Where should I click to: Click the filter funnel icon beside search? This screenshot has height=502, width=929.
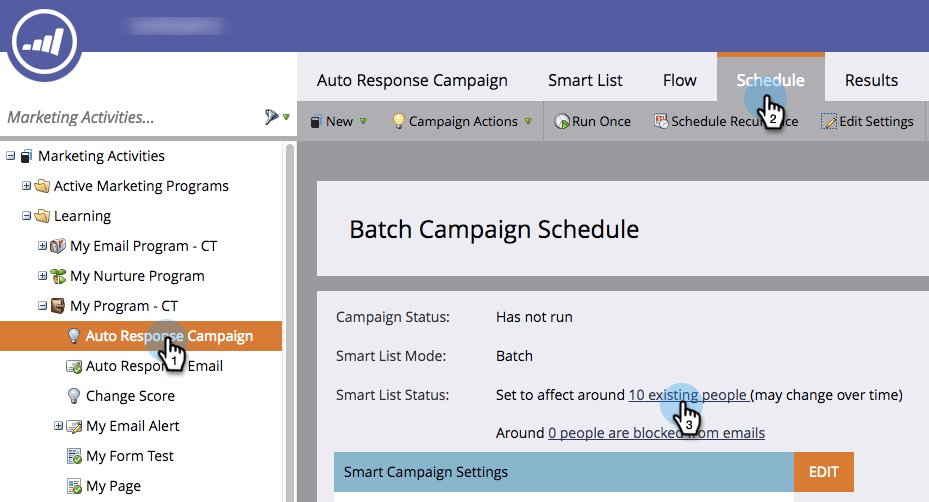[271, 117]
